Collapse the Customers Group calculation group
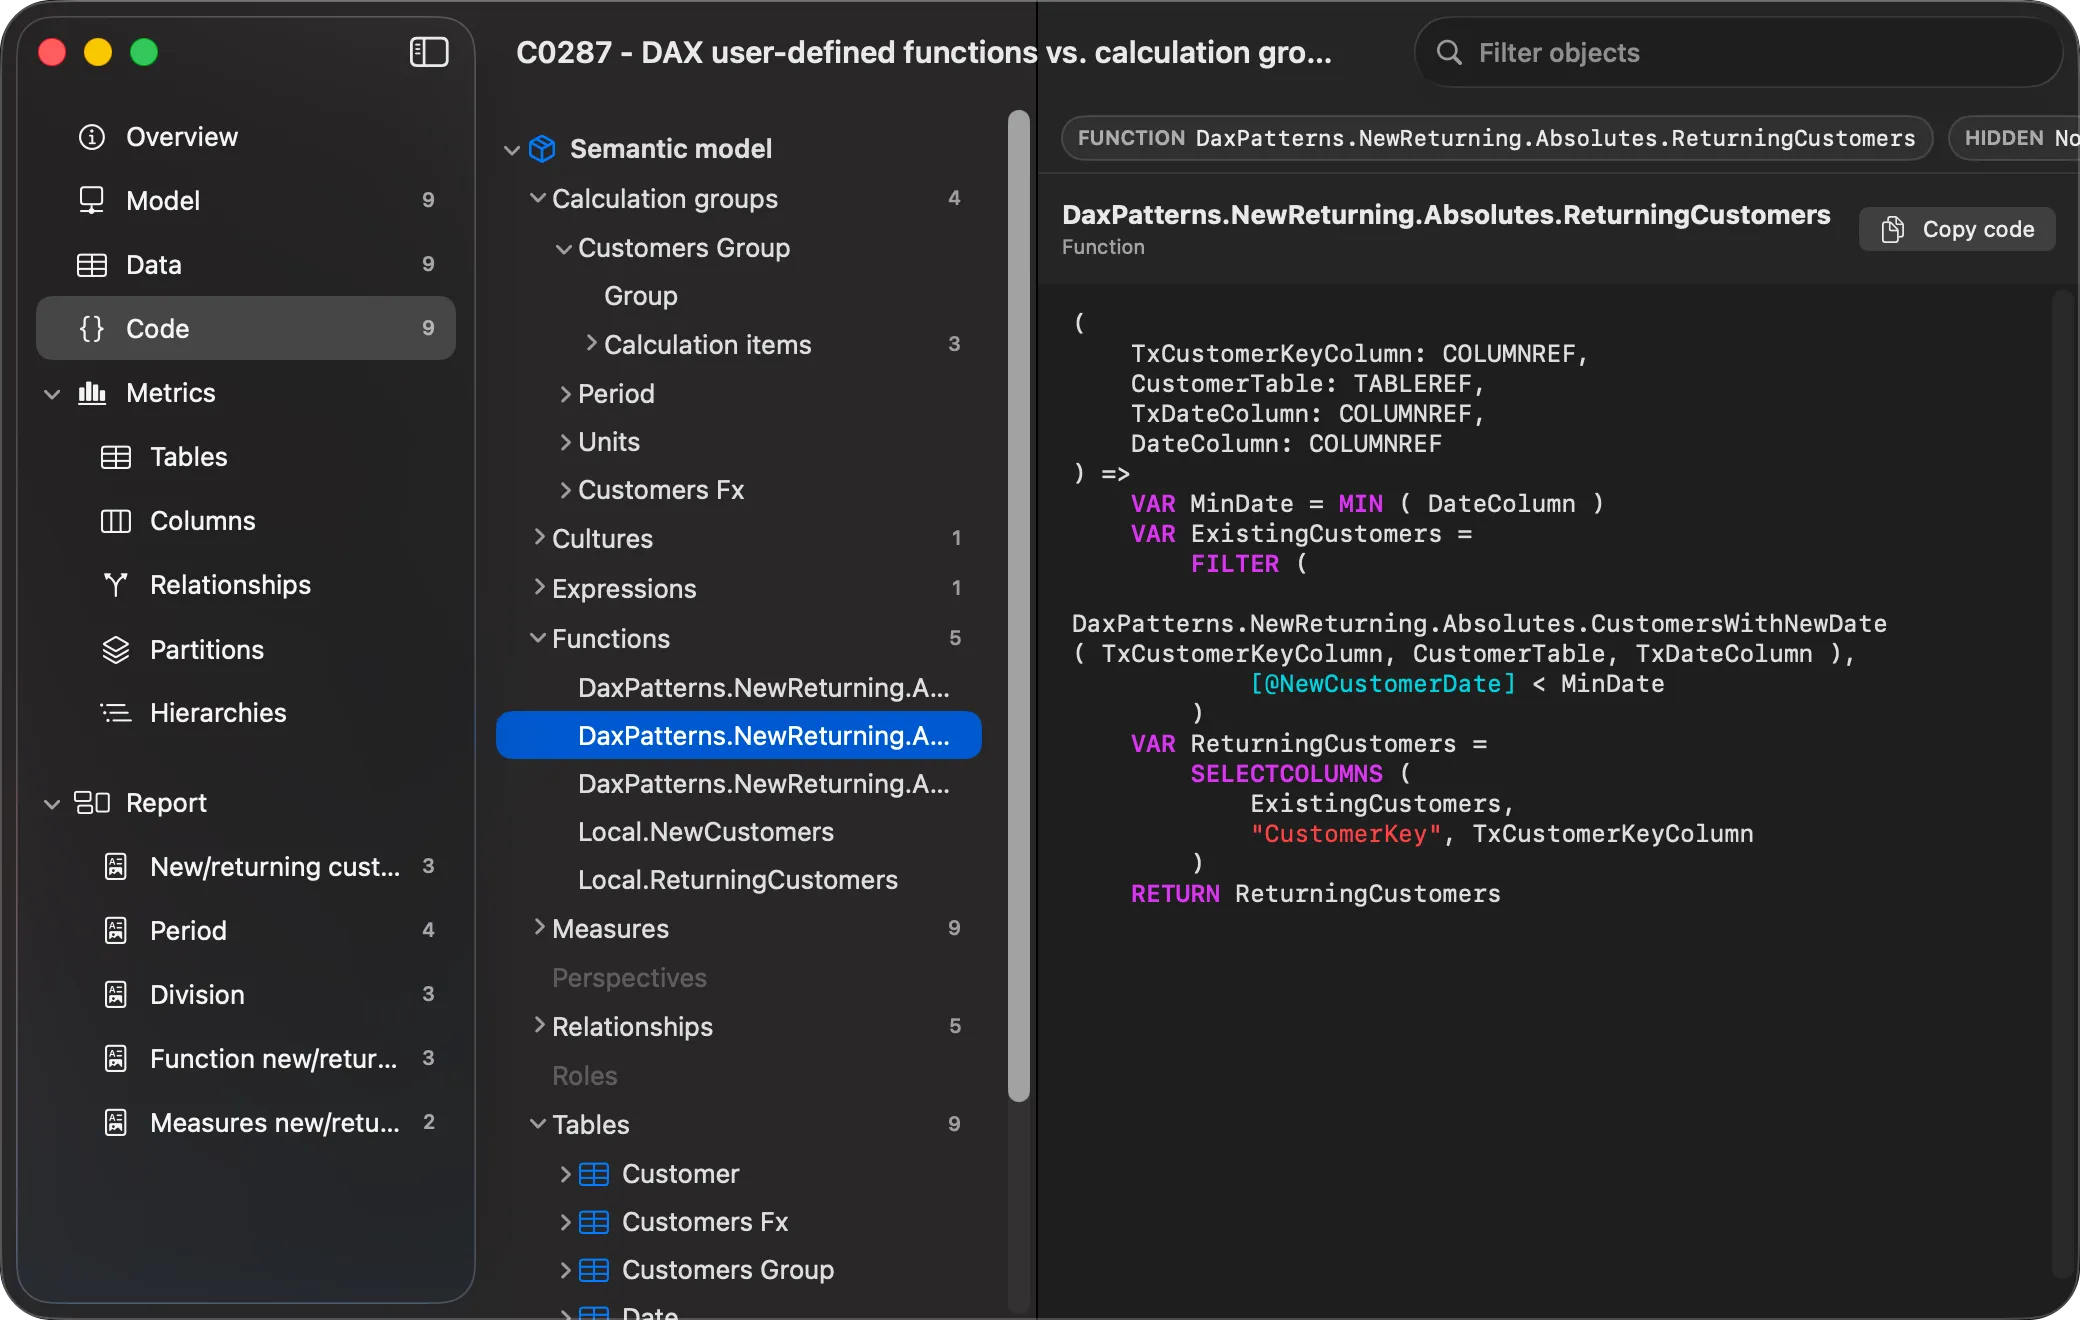 (564, 248)
